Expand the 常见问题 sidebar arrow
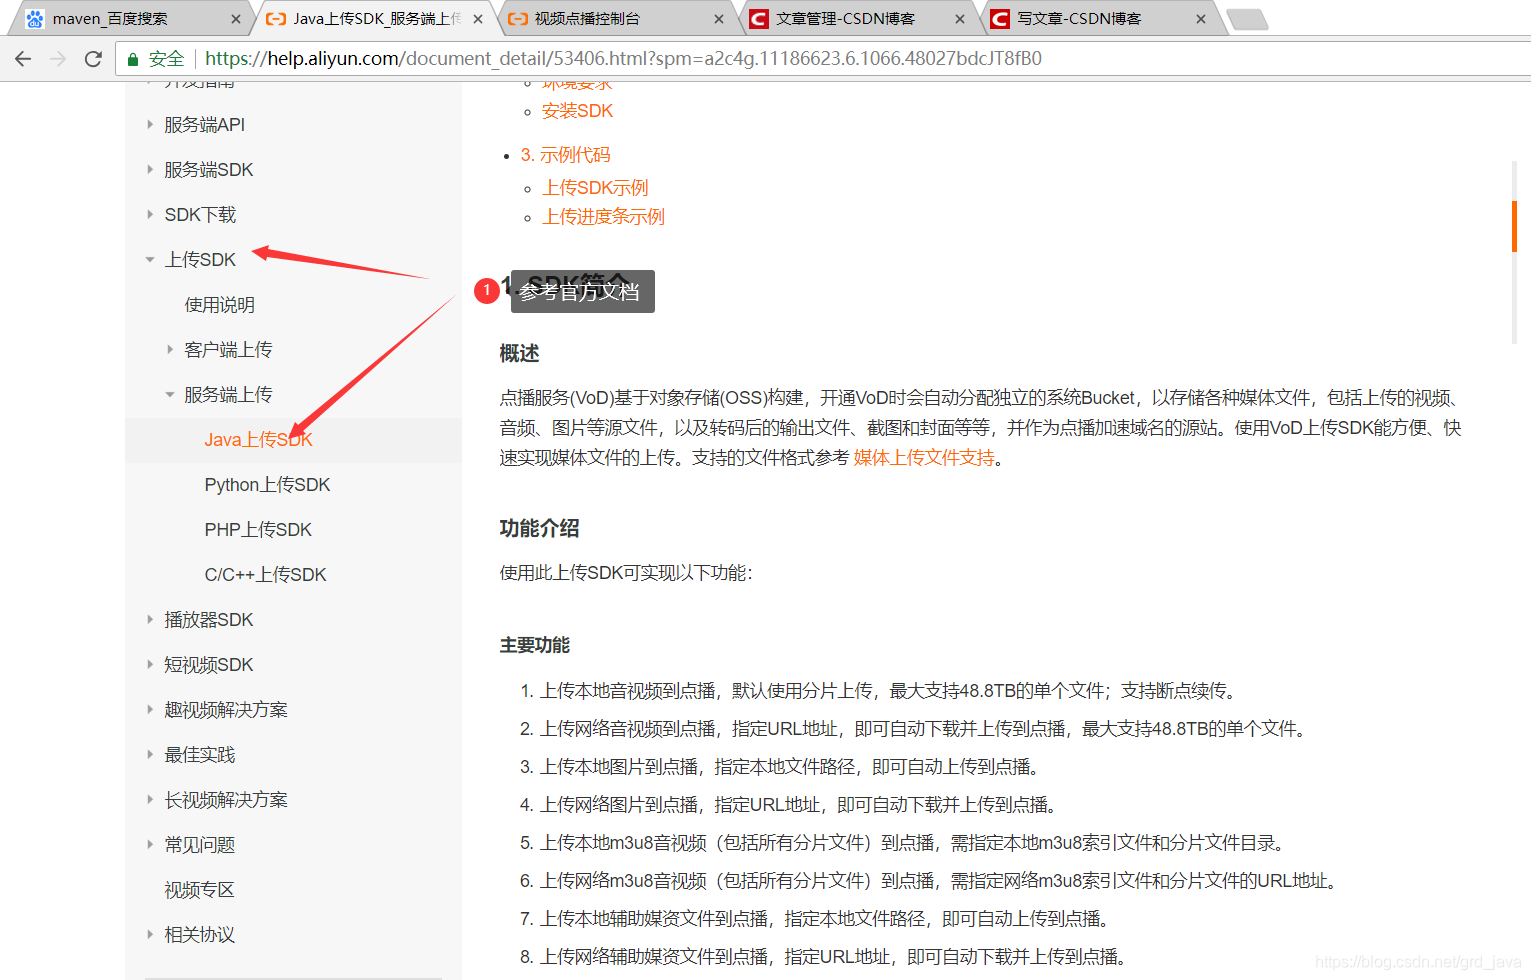 (150, 845)
